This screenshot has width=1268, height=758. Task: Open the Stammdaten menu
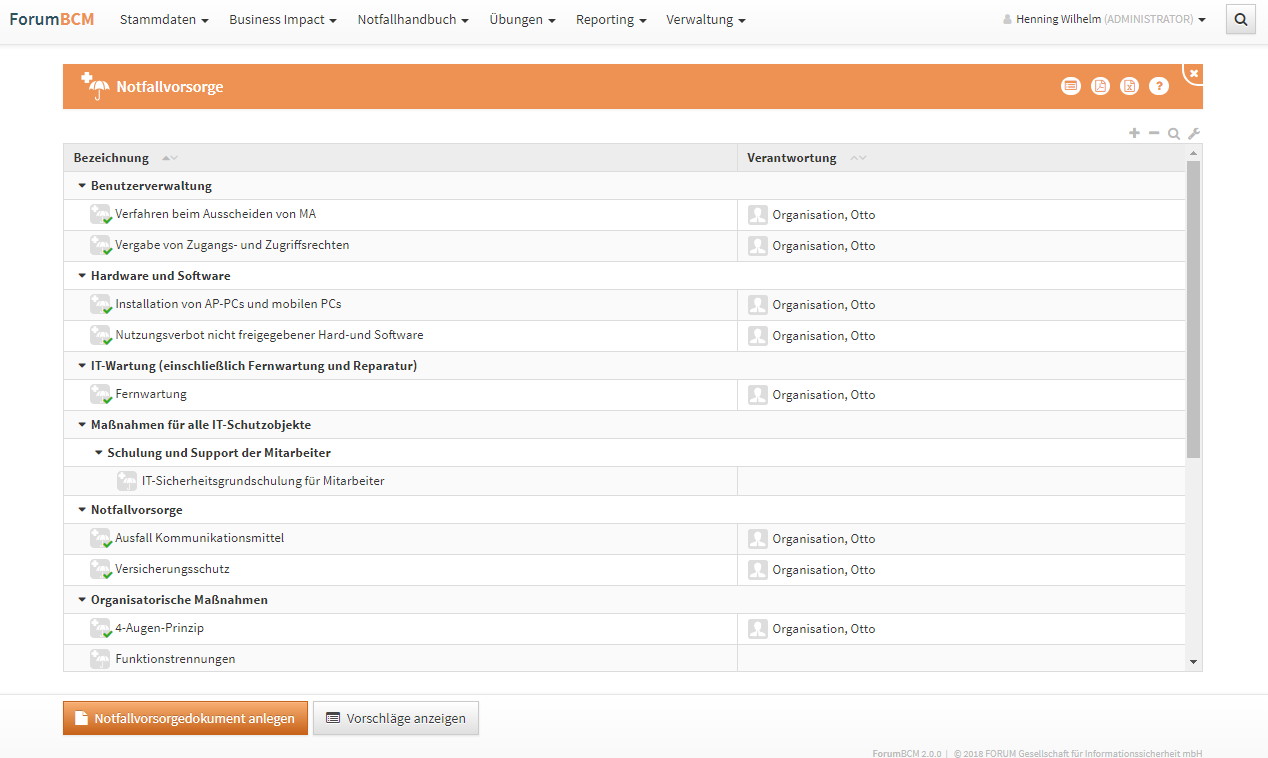tap(164, 20)
